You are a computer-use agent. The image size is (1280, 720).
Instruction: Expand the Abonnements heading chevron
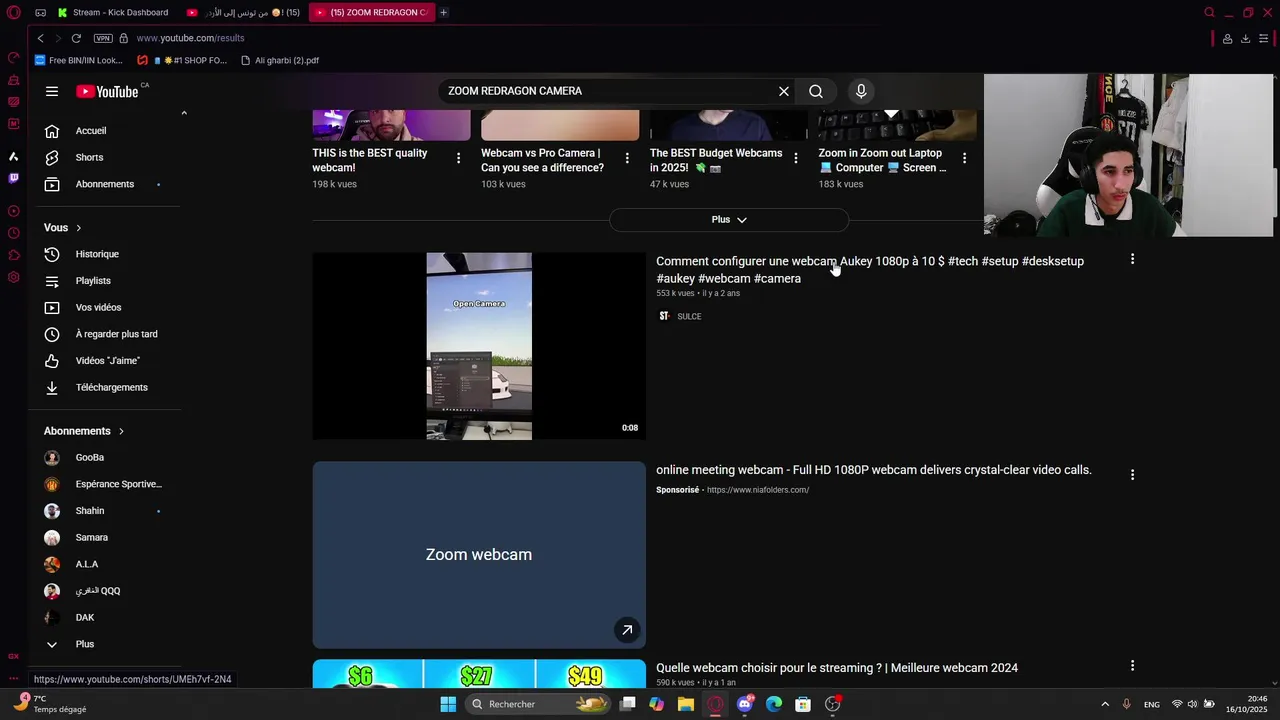click(x=121, y=431)
